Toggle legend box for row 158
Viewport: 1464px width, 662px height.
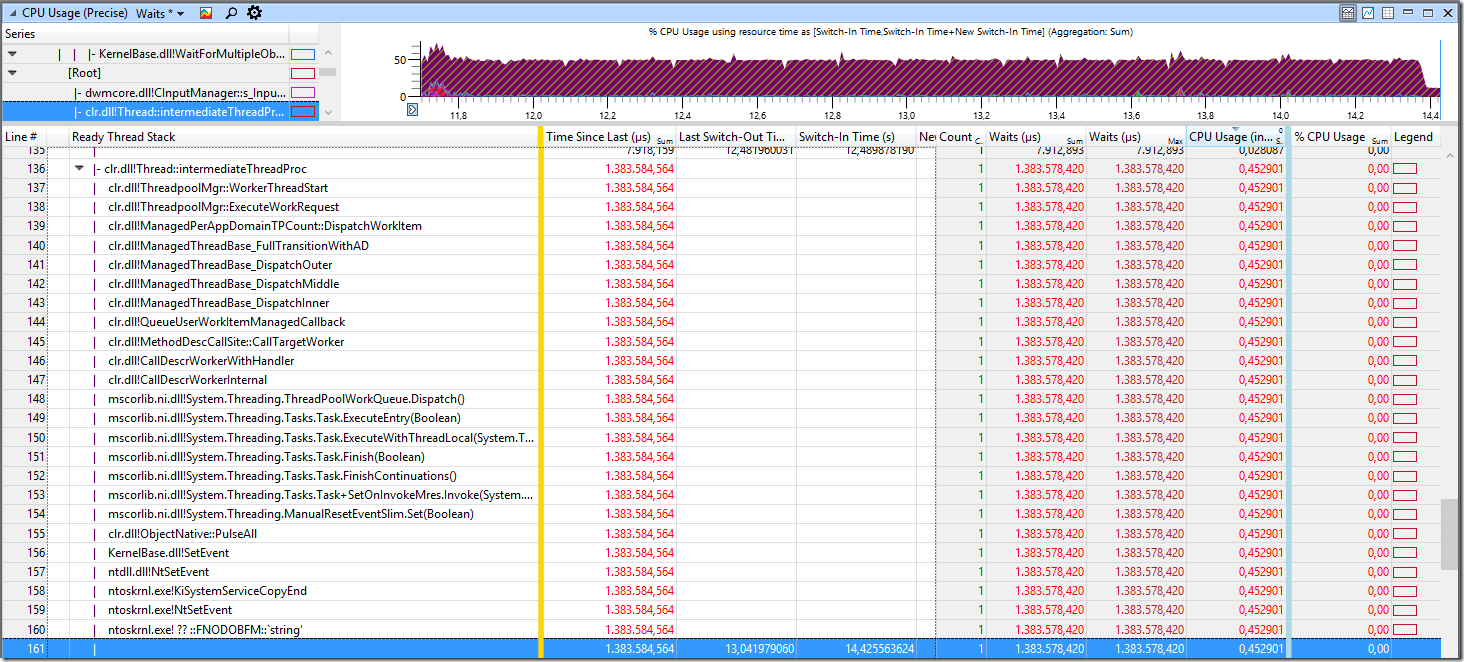(1405, 591)
